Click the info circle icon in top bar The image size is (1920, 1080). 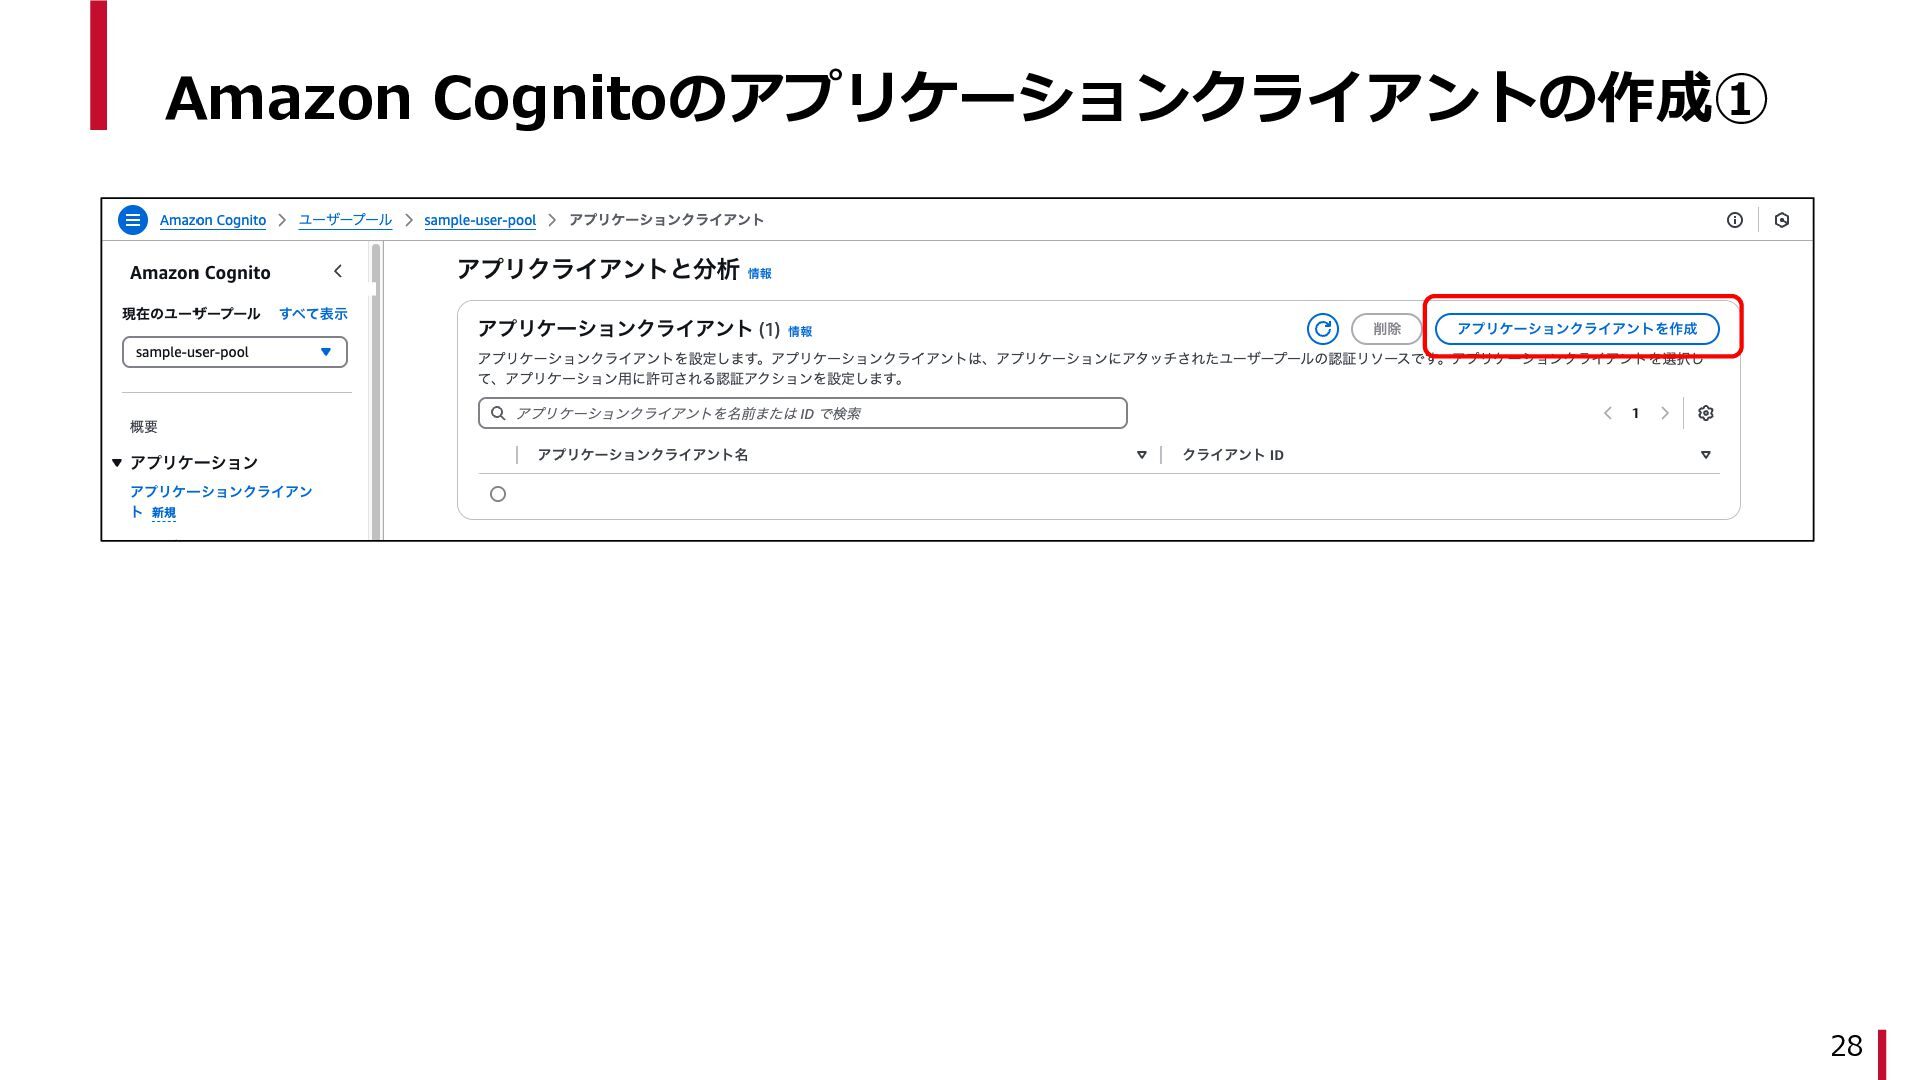[x=1735, y=220]
